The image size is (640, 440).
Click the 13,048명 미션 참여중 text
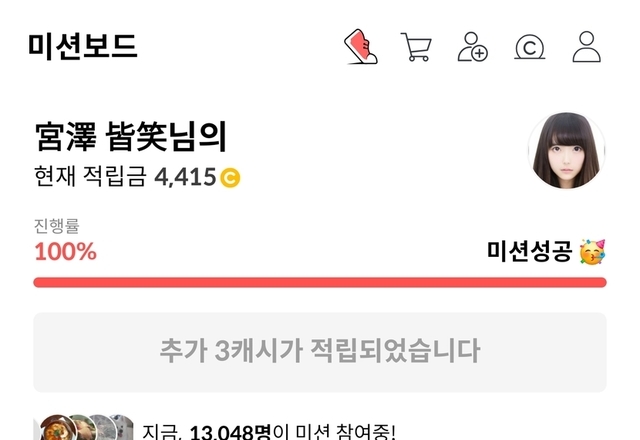[269, 432]
